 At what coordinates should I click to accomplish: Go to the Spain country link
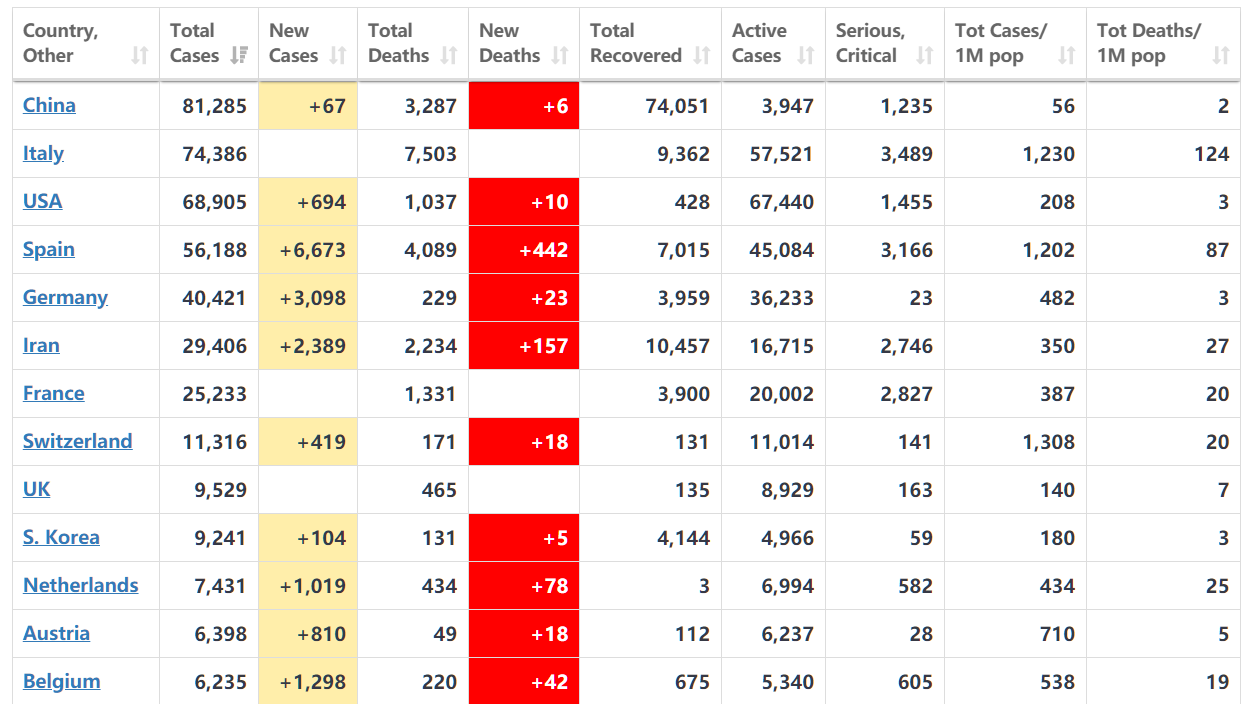[48, 249]
